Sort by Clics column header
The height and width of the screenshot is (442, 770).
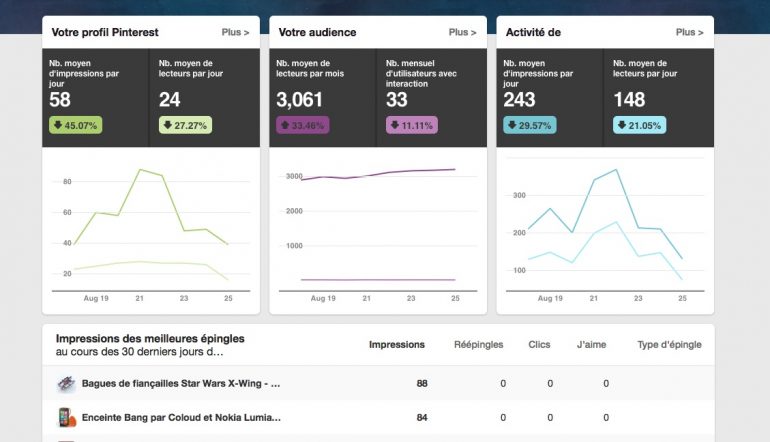coord(539,345)
